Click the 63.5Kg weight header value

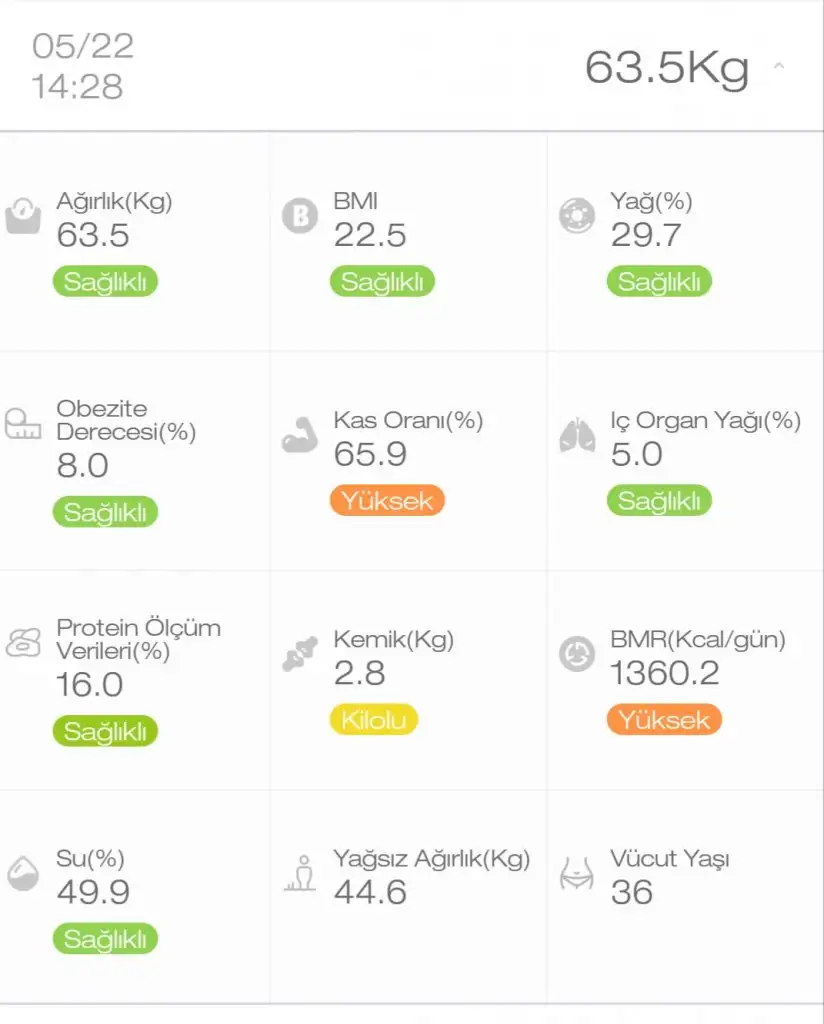pyautogui.click(x=666, y=67)
